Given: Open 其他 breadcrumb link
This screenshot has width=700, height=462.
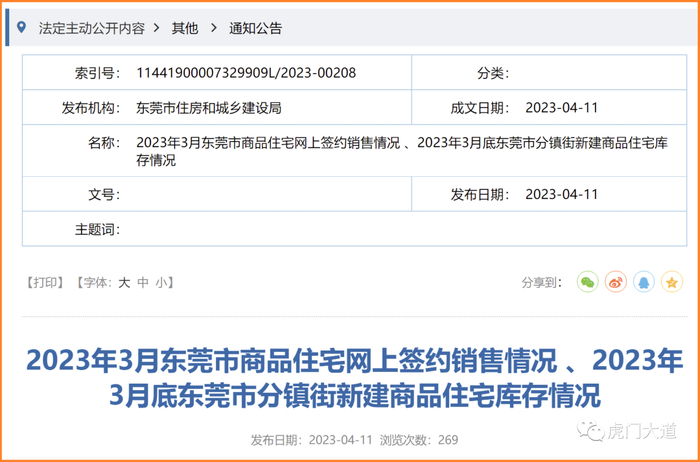Looking at the screenshot, I should (185, 29).
